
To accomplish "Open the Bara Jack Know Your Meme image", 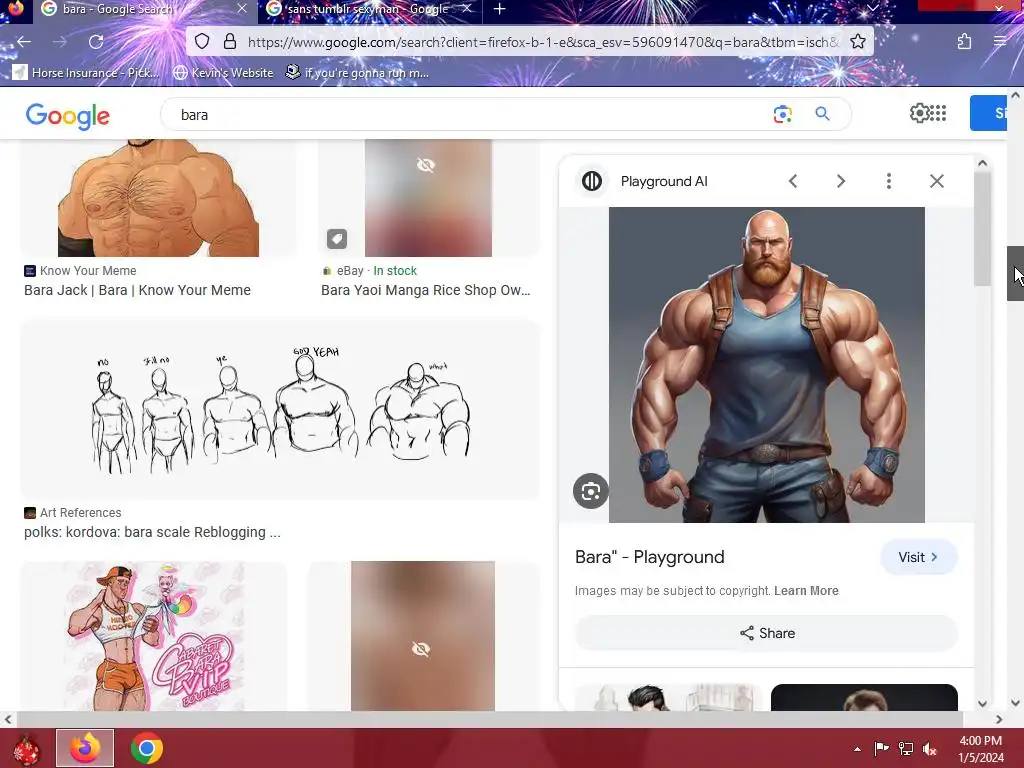I will (x=158, y=197).
